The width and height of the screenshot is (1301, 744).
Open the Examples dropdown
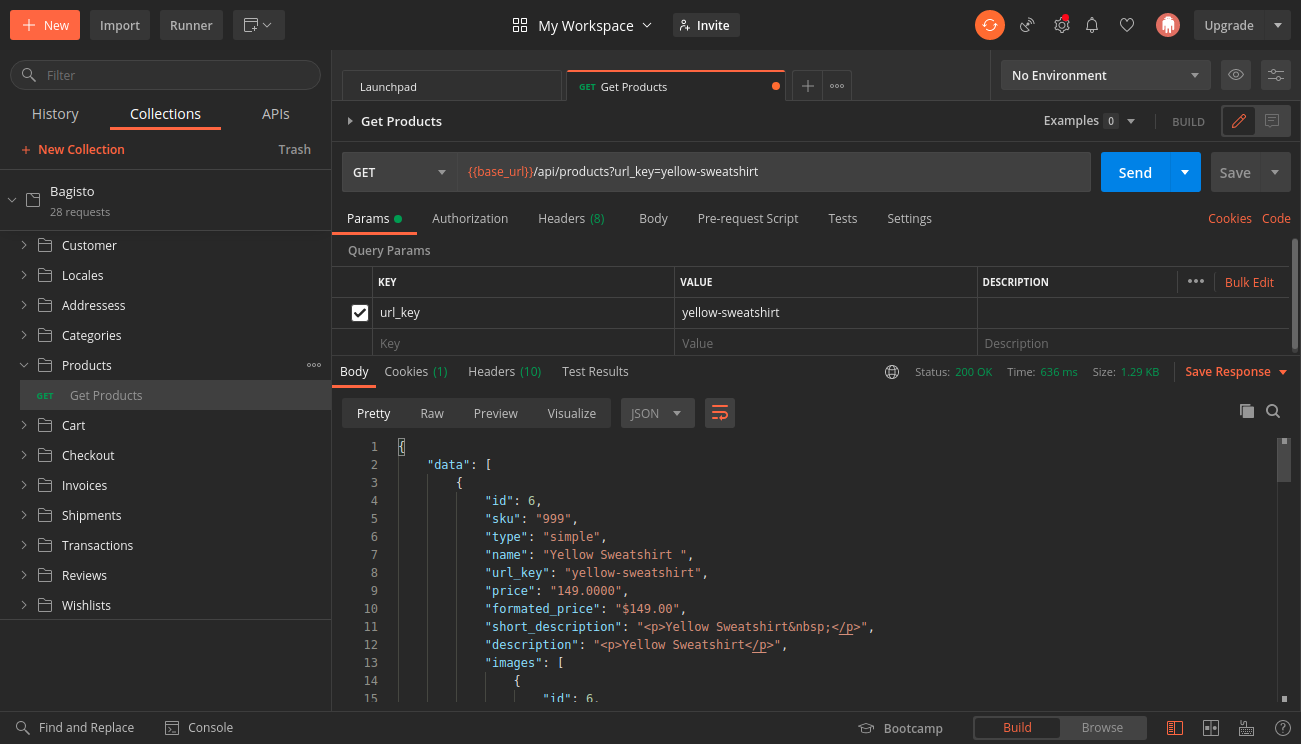point(1089,121)
